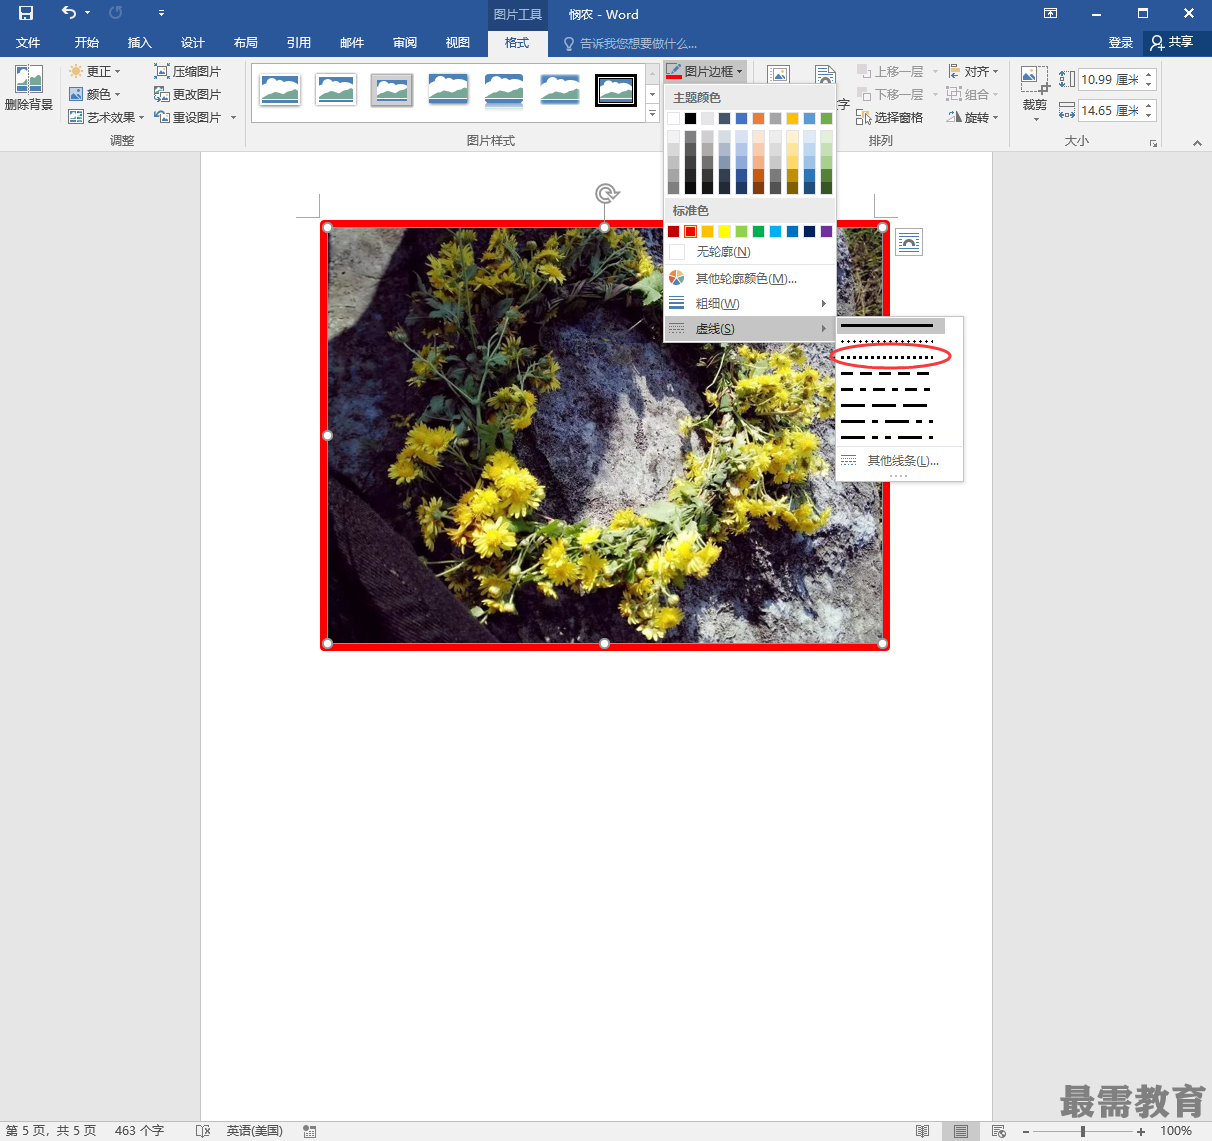Viewport: 1212px width, 1141px height.
Task: Switch to web layout view
Action: [x=998, y=1131]
